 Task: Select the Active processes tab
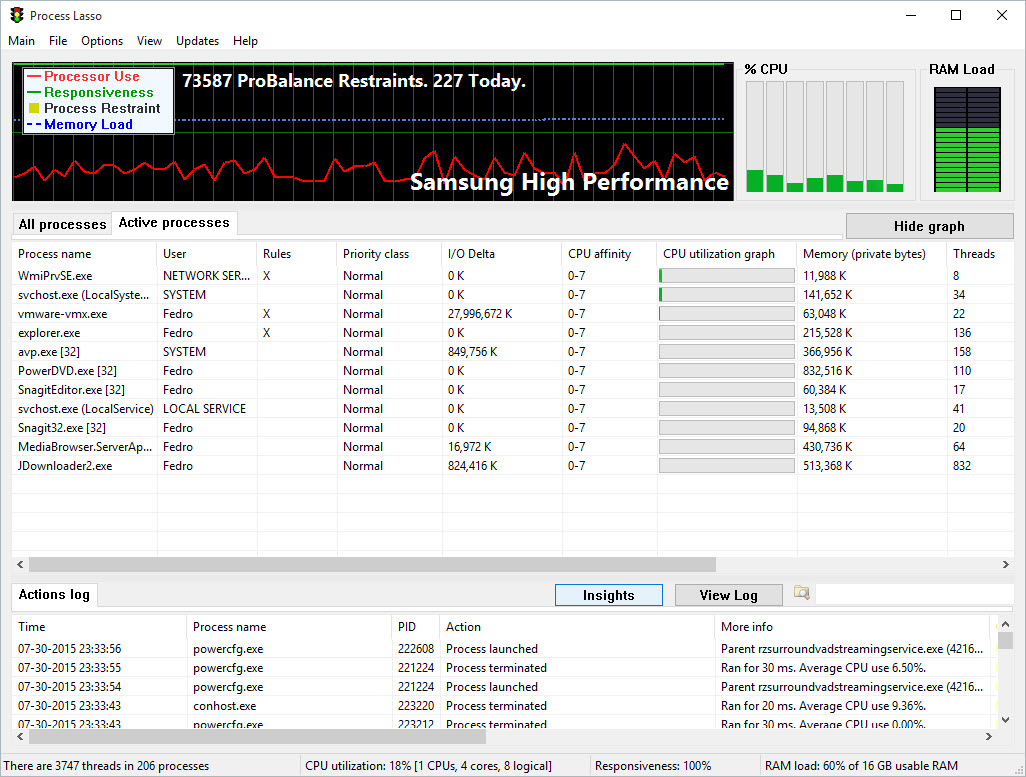pyautogui.click(x=174, y=223)
